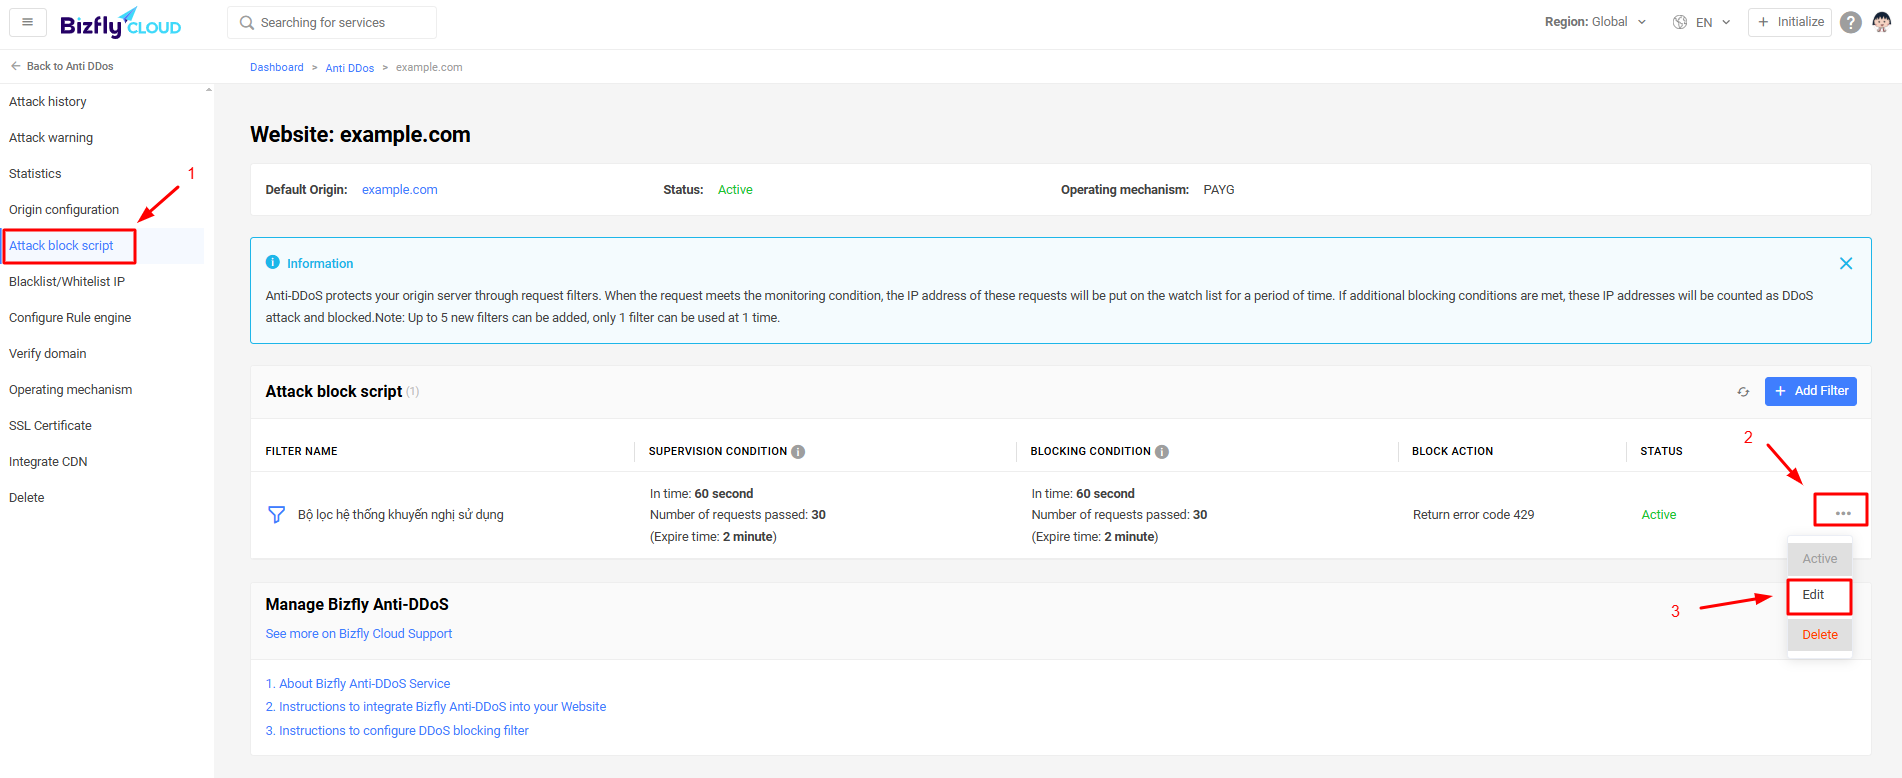Open Instructions to configure DDoS blocking filter

(397, 731)
